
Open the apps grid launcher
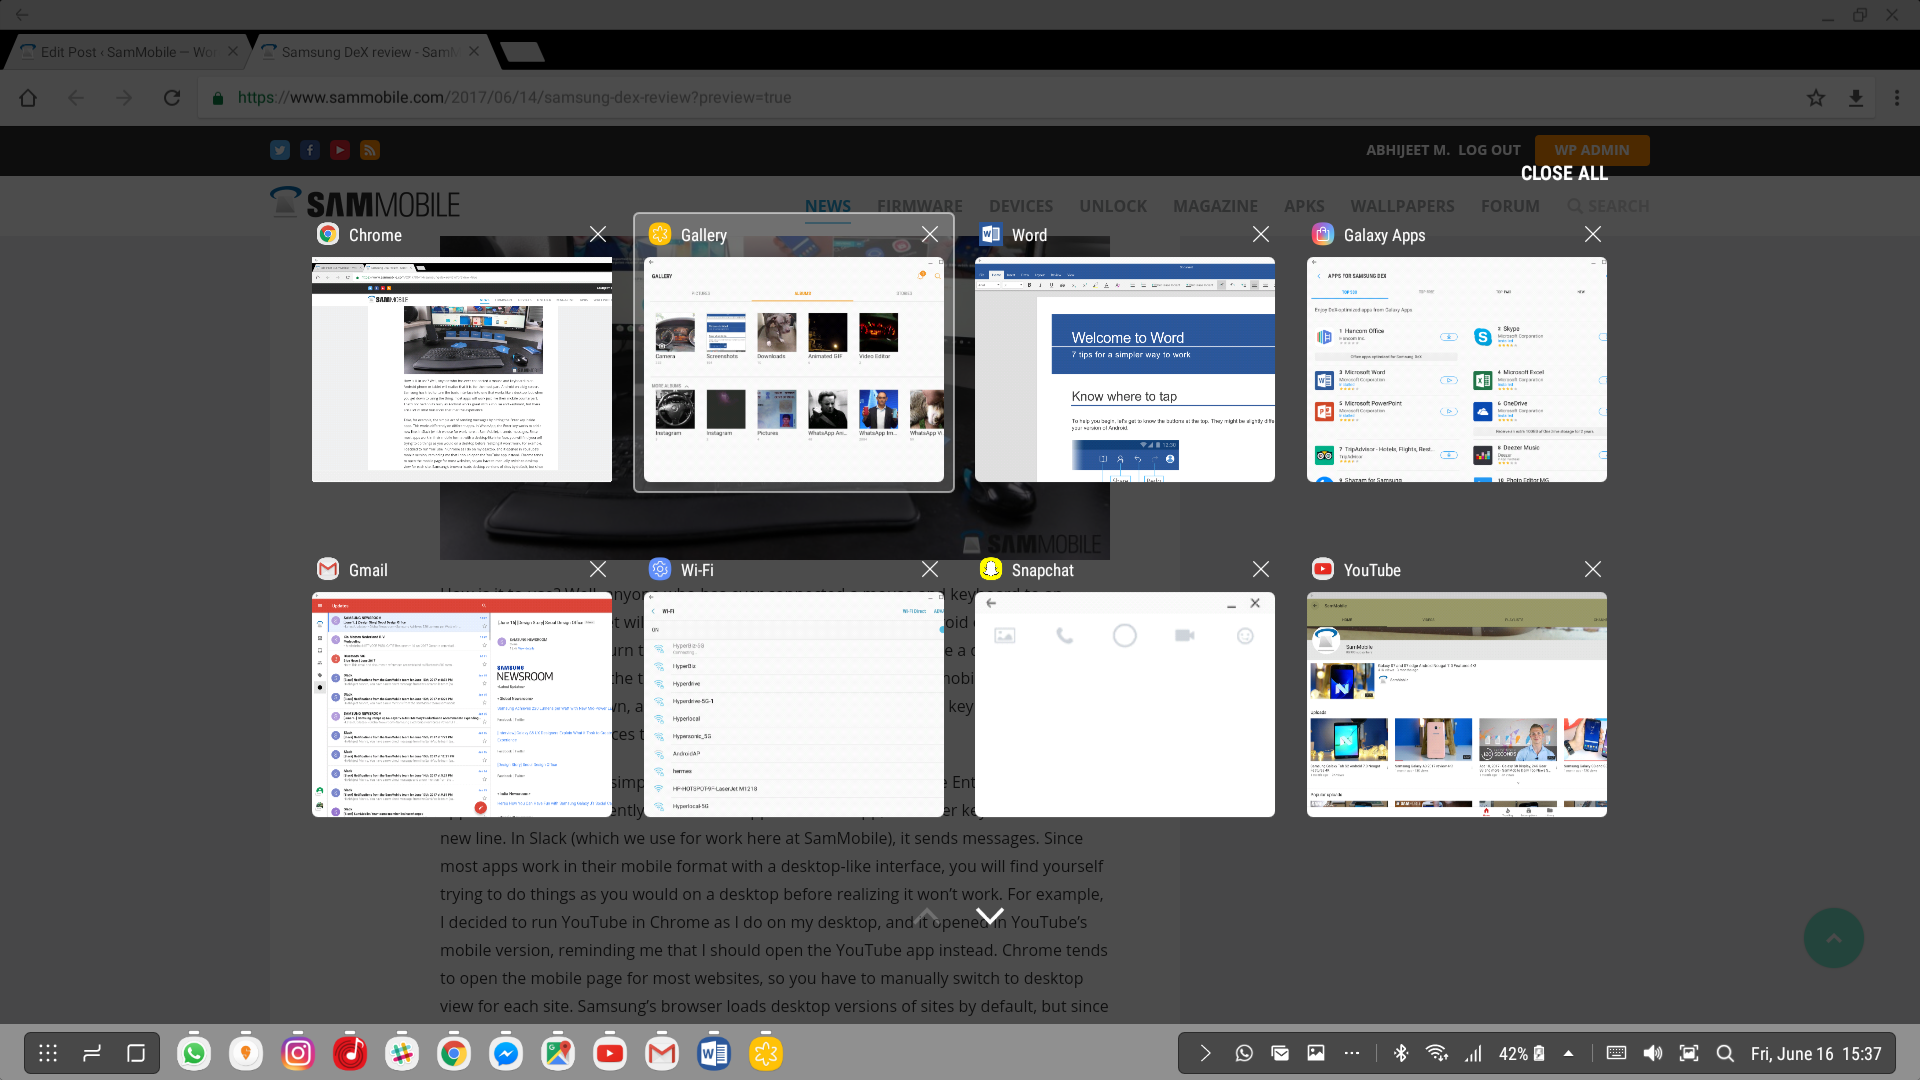tap(48, 1053)
